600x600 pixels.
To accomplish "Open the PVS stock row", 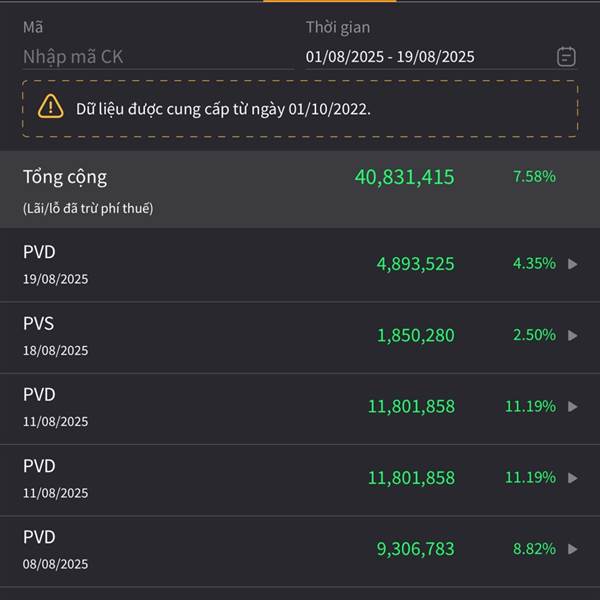I will tap(300, 337).
